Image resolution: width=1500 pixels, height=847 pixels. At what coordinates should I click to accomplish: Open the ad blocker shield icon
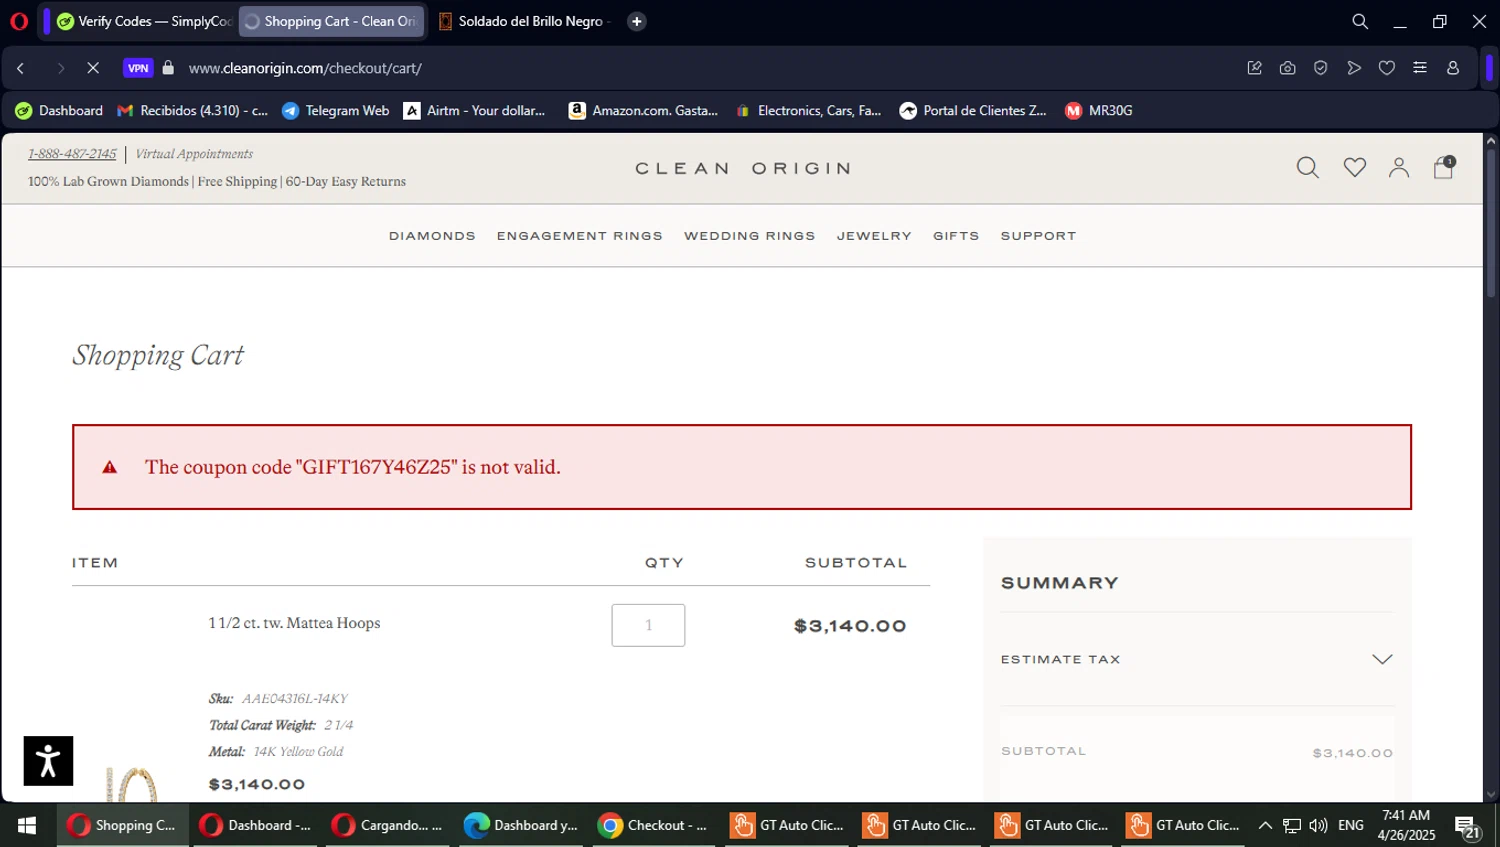click(x=1320, y=68)
